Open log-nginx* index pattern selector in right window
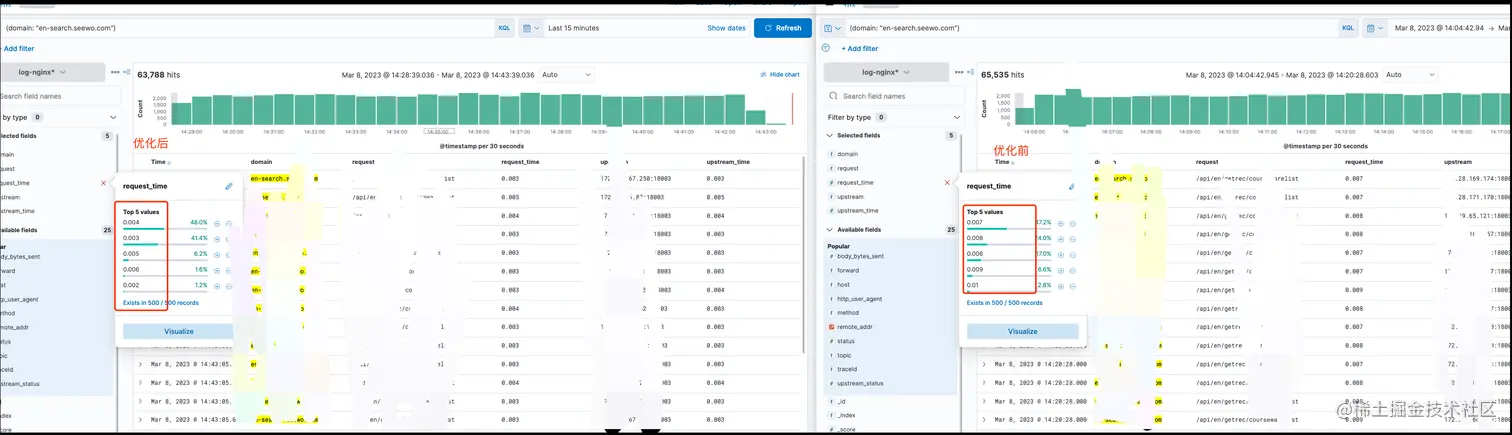The width and height of the screenshot is (1512, 435). 885,73
